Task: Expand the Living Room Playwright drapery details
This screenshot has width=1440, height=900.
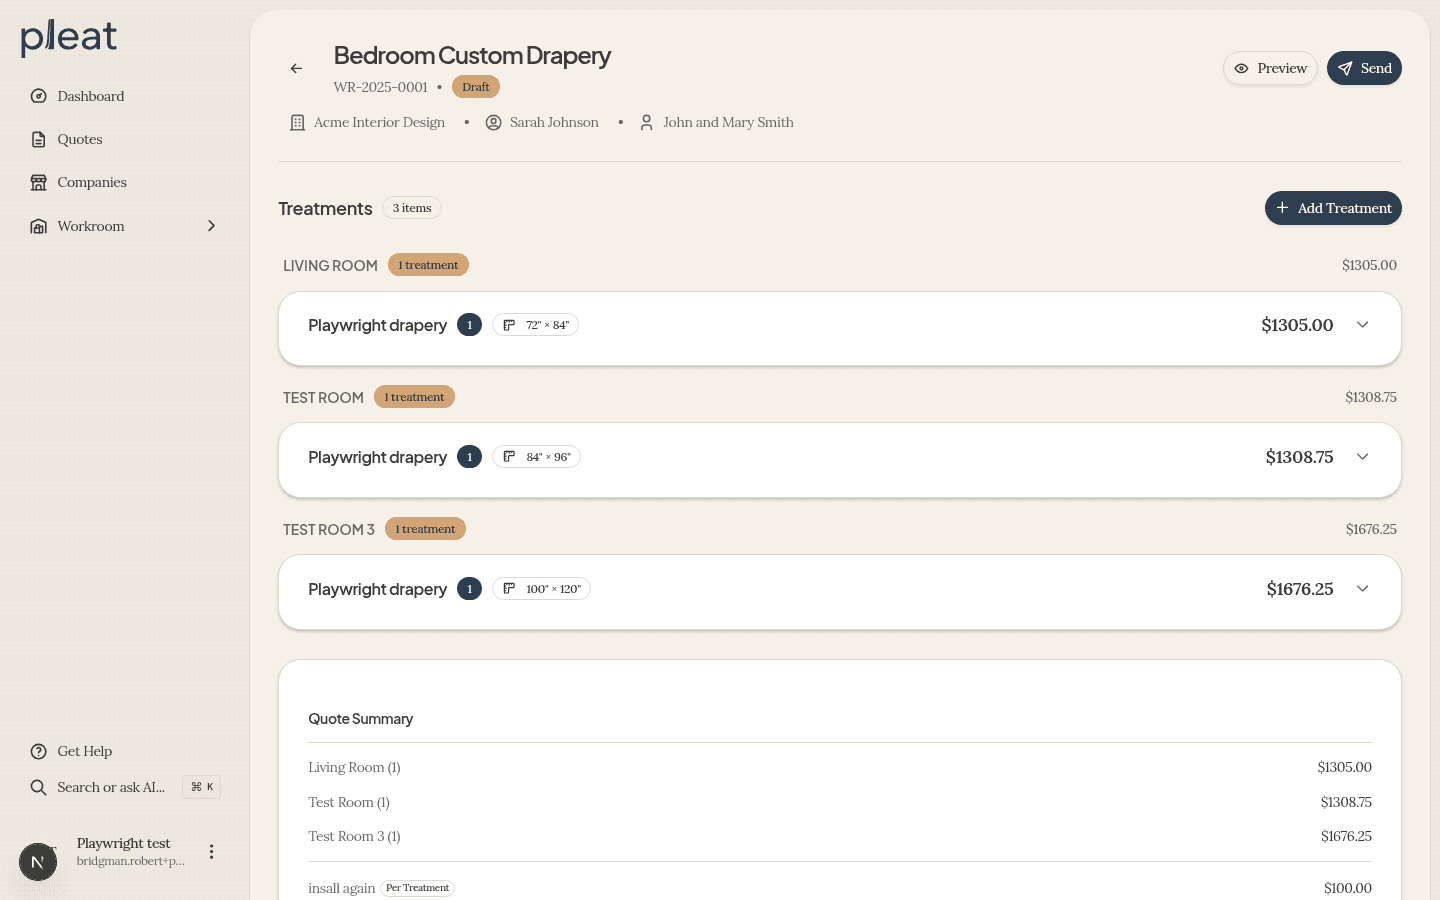Action: tap(1362, 325)
